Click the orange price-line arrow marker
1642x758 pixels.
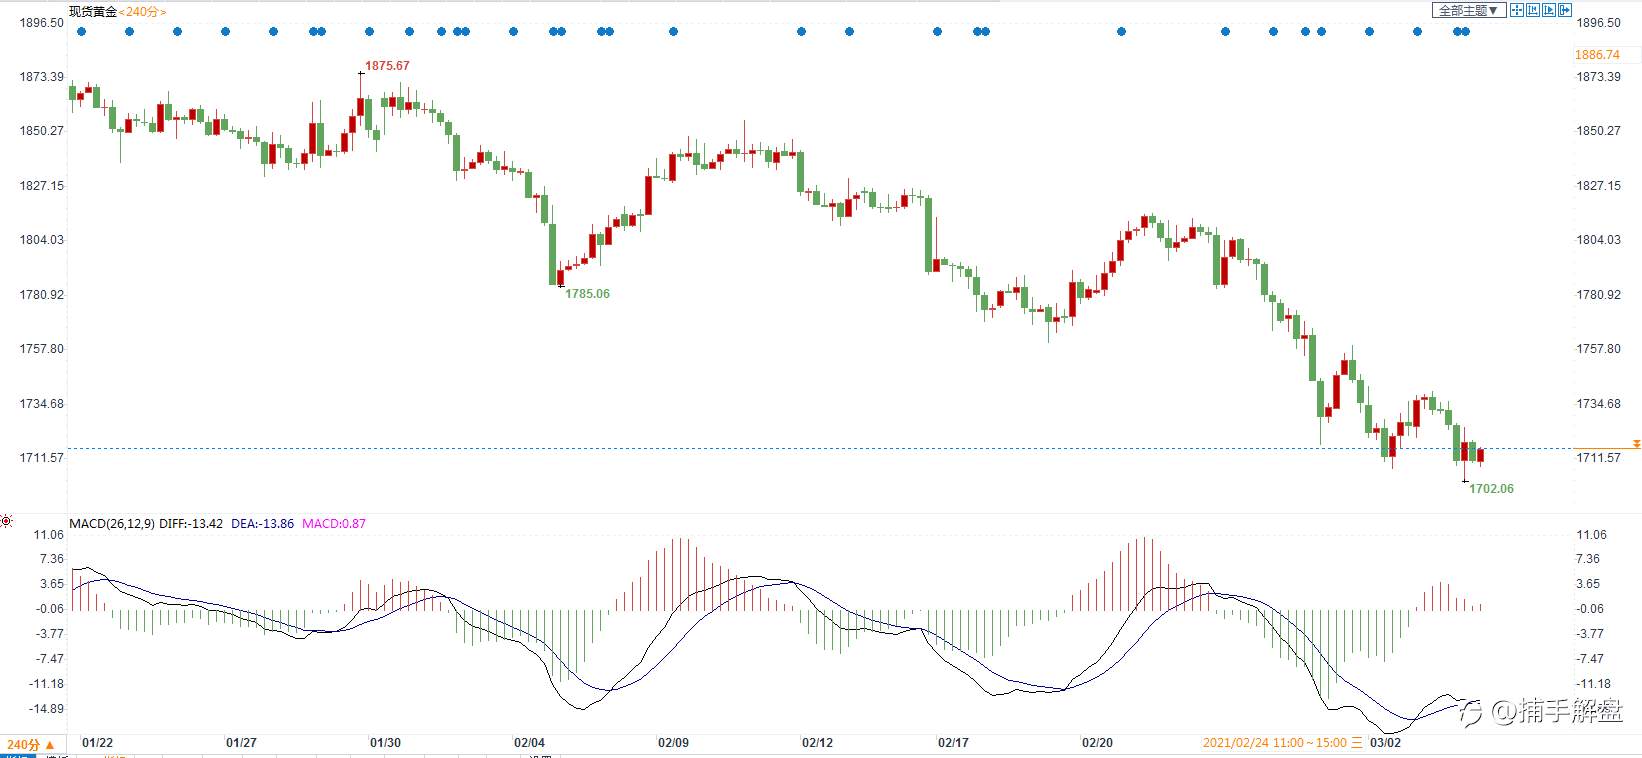[x=1636, y=443]
